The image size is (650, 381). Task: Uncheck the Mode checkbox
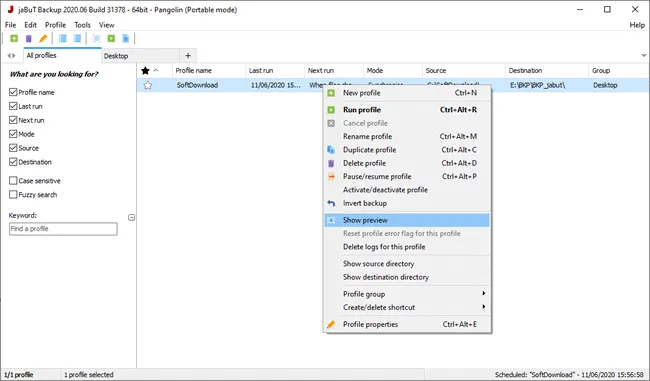[x=13, y=134]
